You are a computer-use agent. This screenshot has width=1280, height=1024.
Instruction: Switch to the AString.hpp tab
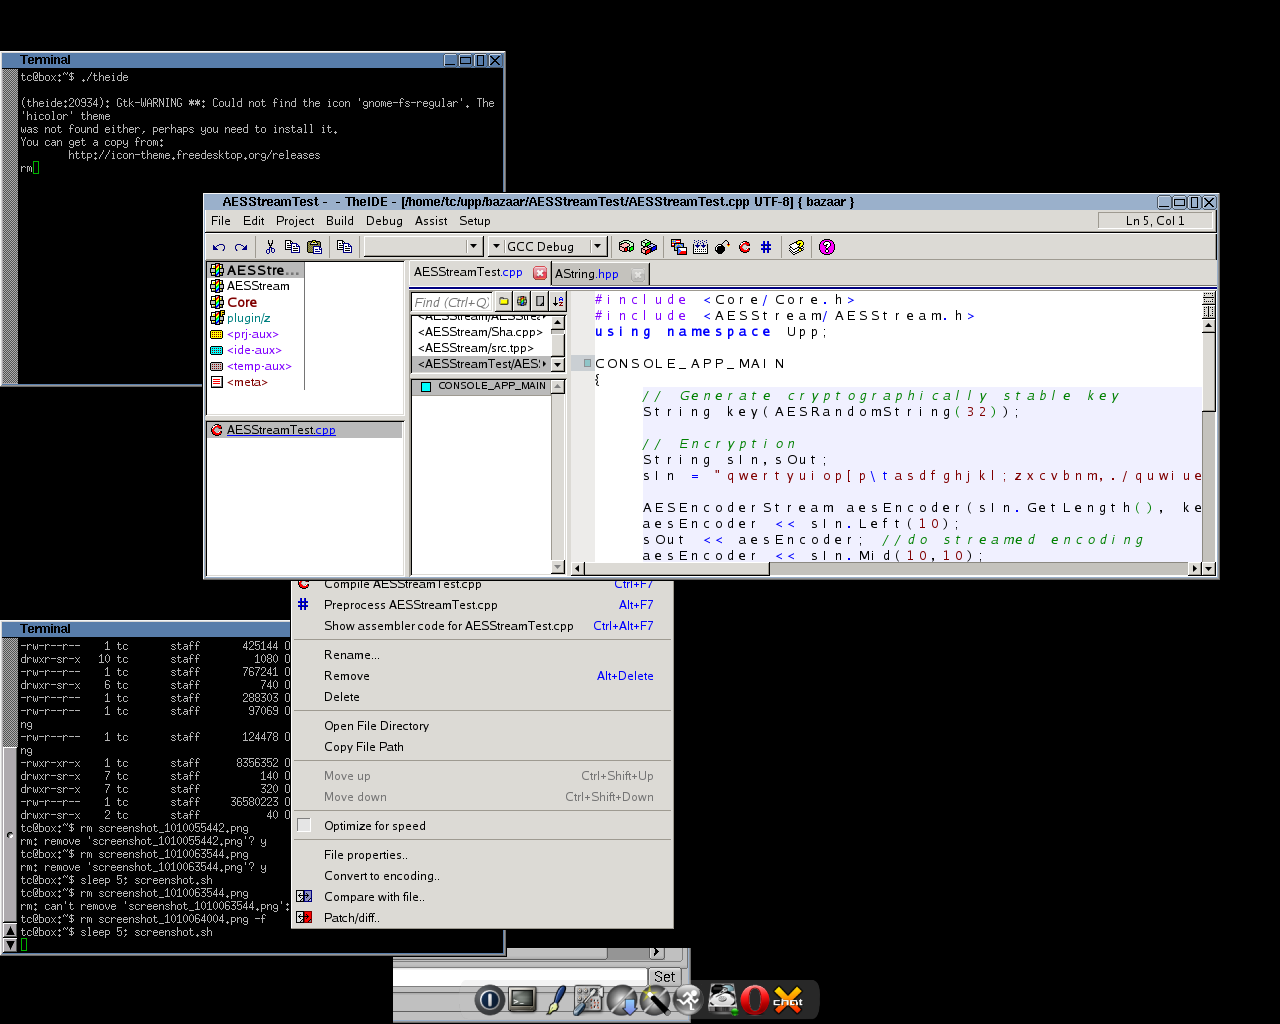click(x=587, y=274)
